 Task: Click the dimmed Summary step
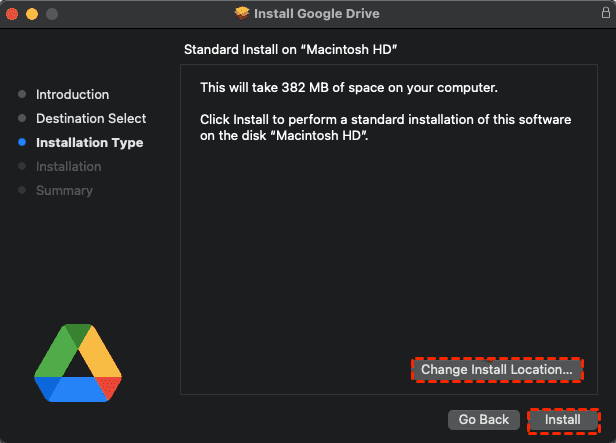pyautogui.click(x=64, y=191)
